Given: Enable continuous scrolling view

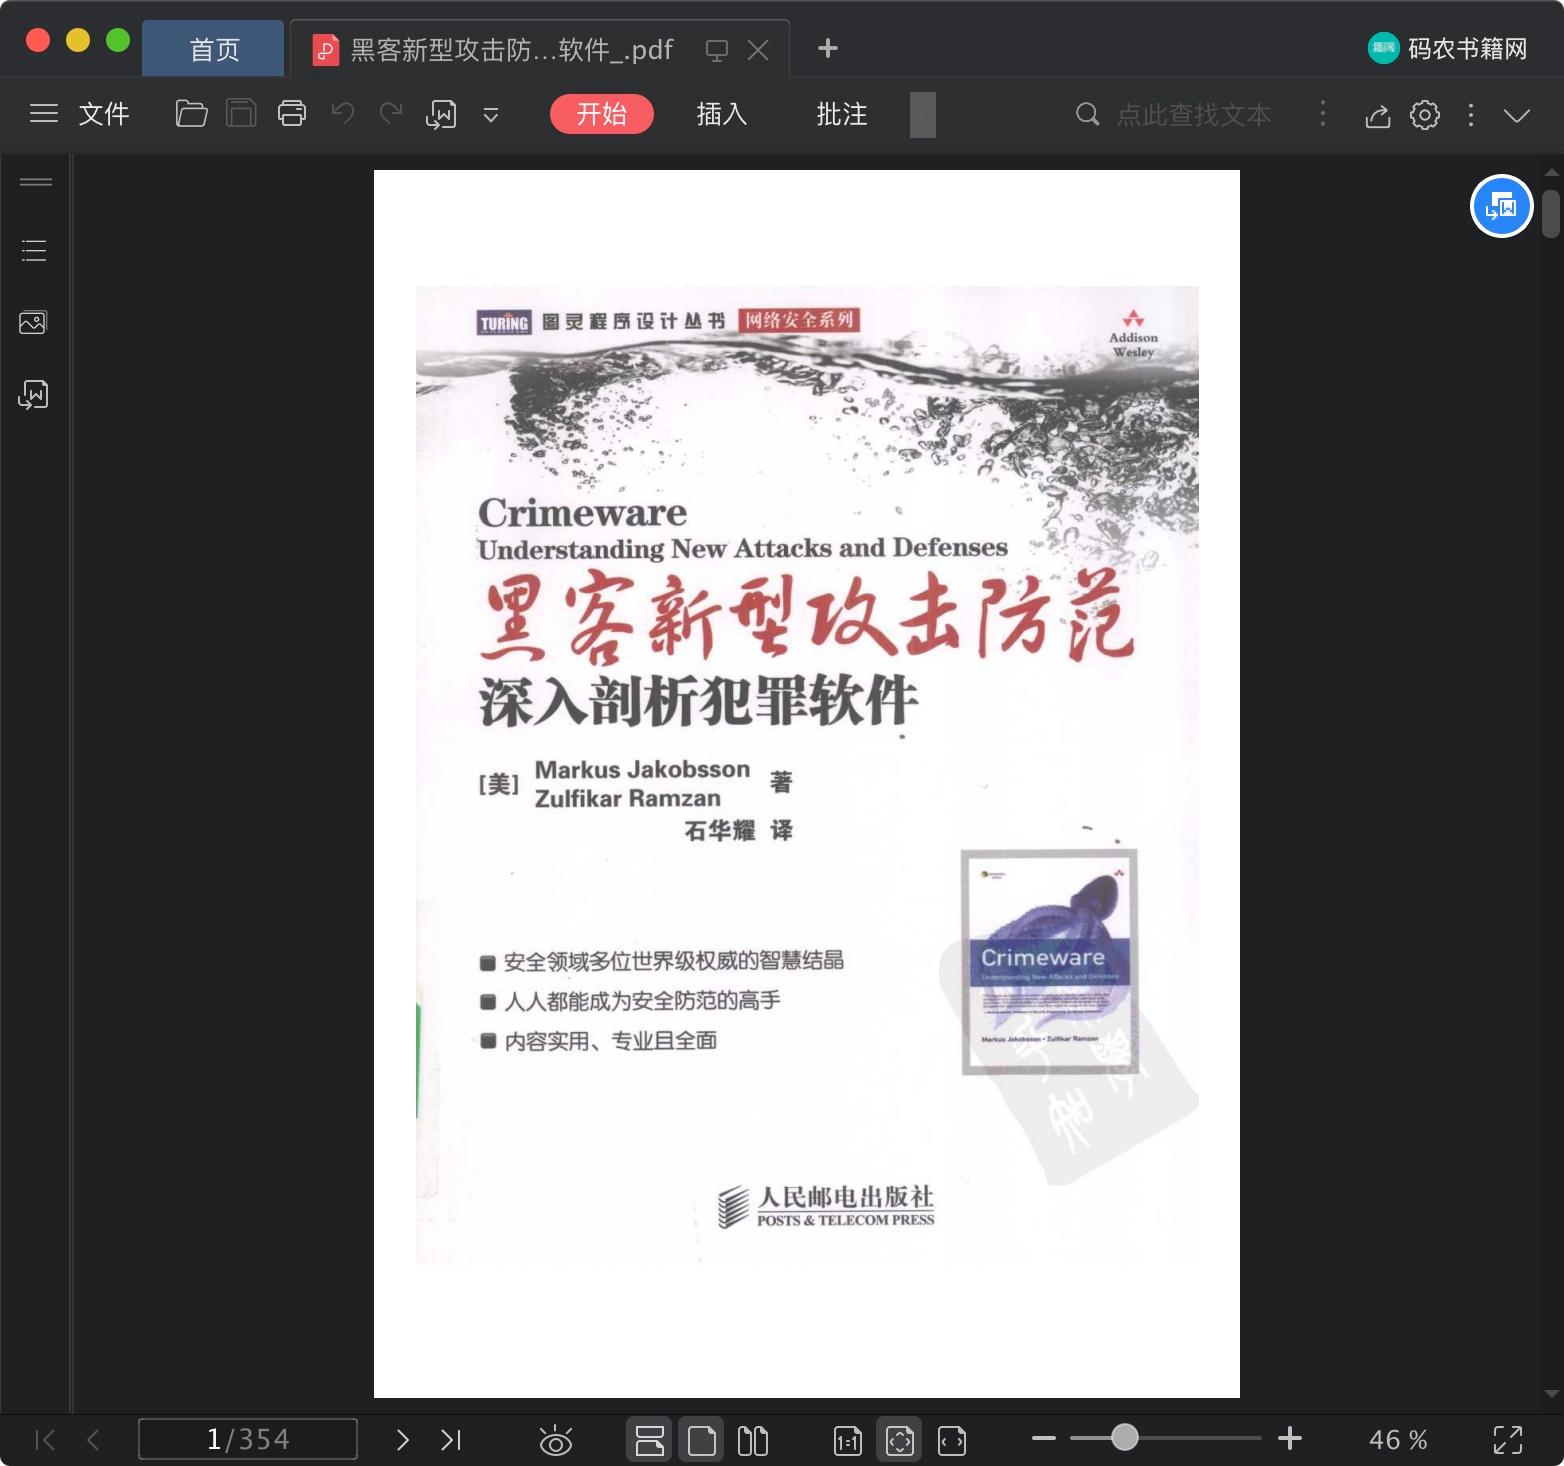Looking at the screenshot, I should (650, 1440).
